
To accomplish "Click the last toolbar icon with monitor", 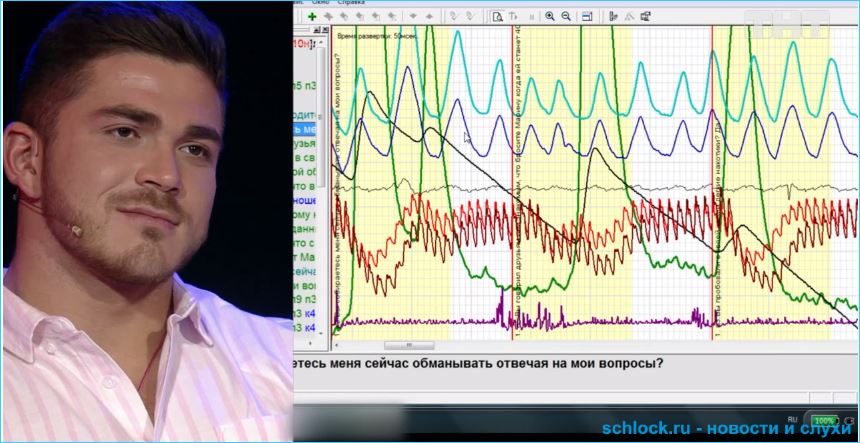I will (646, 16).
